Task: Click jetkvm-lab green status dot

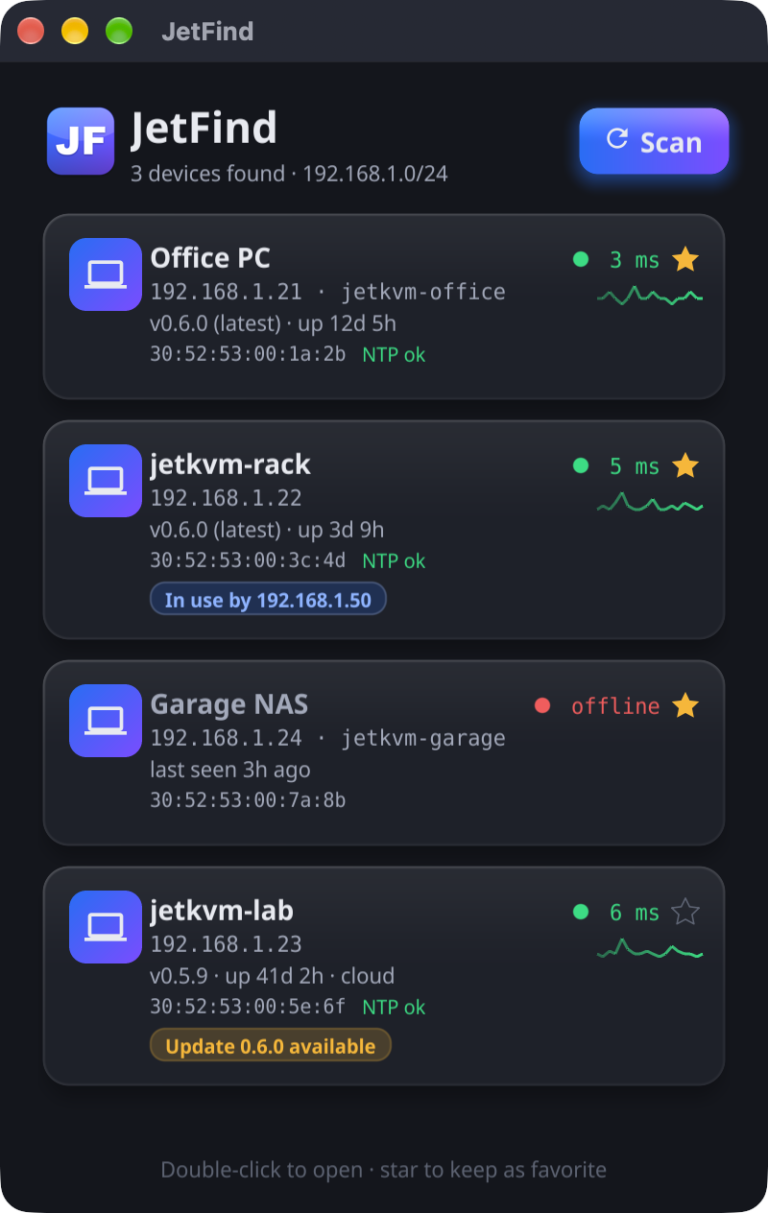Action: (x=581, y=912)
